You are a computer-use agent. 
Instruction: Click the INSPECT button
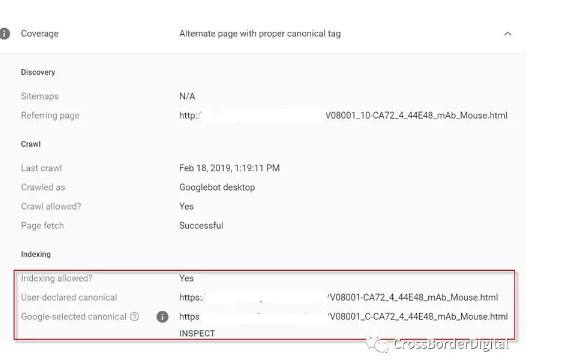pyautogui.click(x=197, y=333)
